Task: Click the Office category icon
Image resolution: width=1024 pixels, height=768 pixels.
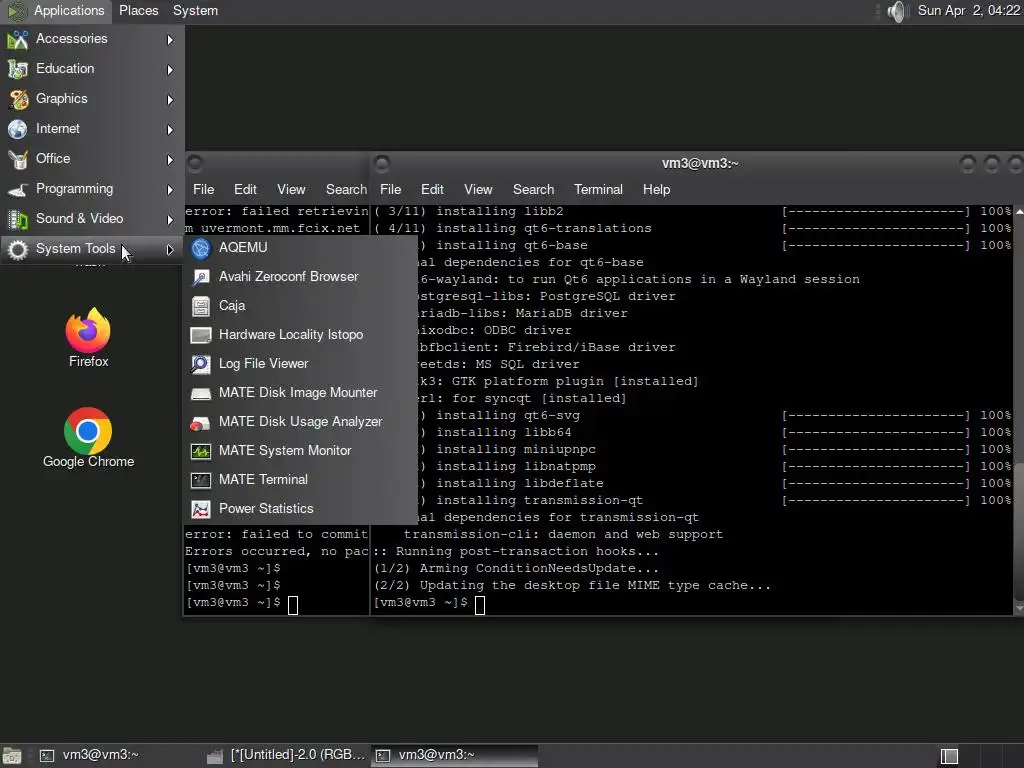Action: pyautogui.click(x=18, y=159)
